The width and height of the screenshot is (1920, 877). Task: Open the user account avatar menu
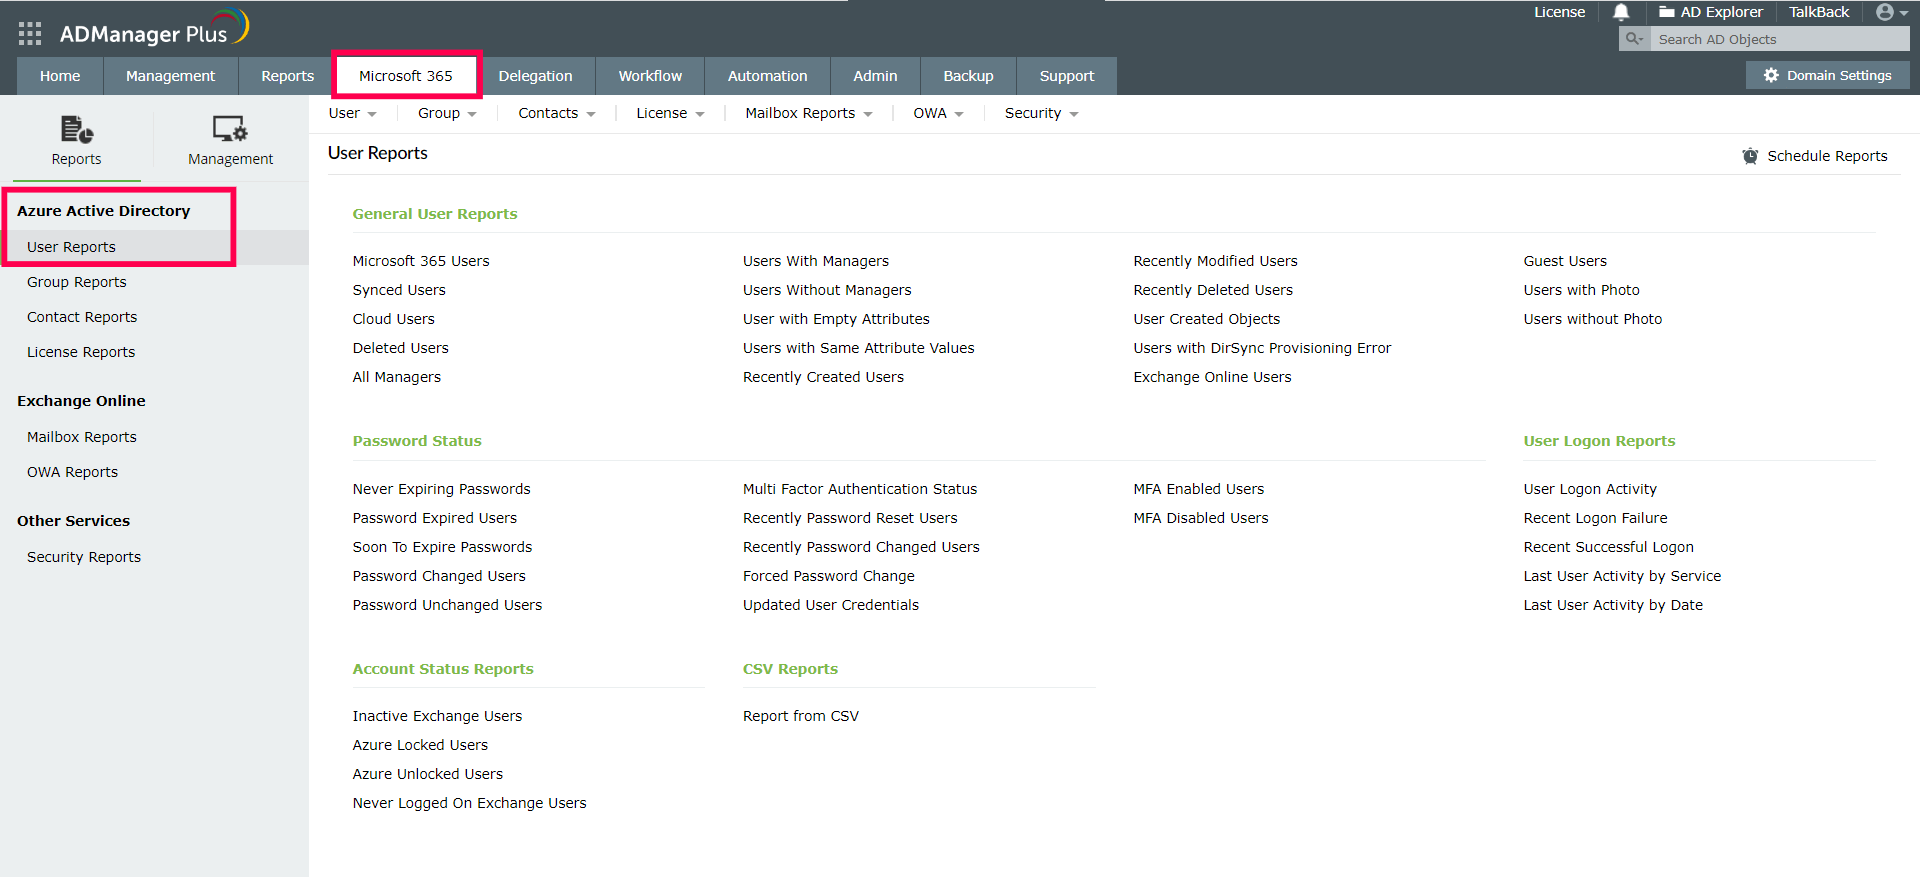tap(1891, 12)
